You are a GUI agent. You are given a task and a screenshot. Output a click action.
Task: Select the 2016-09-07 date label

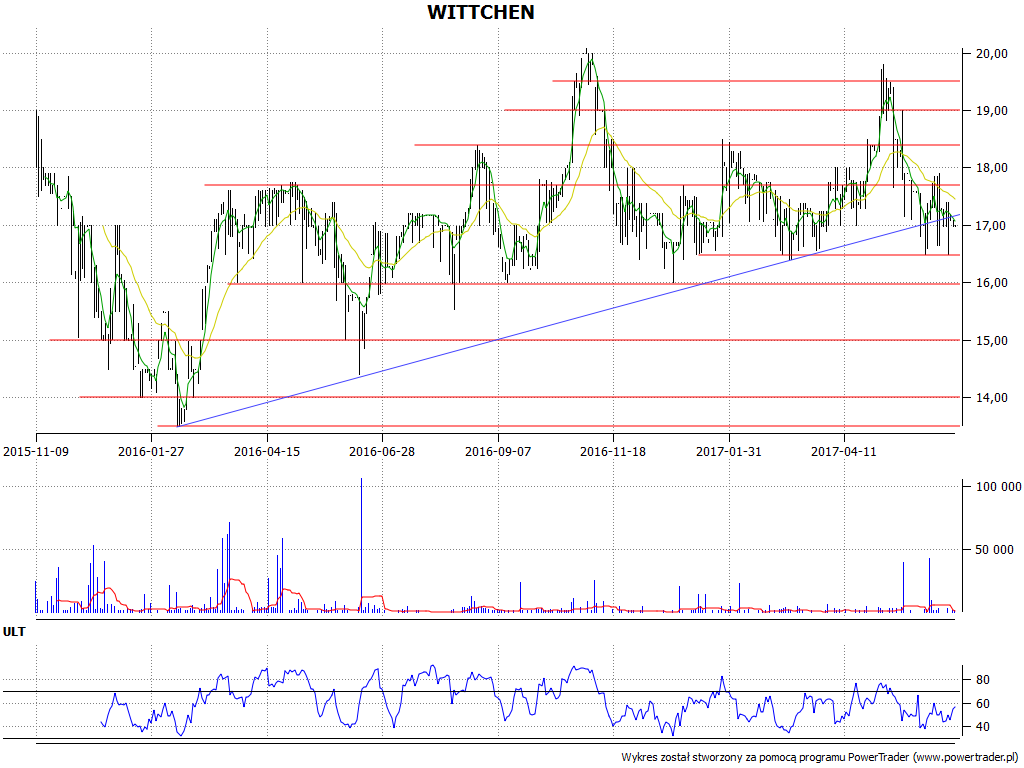point(498,451)
